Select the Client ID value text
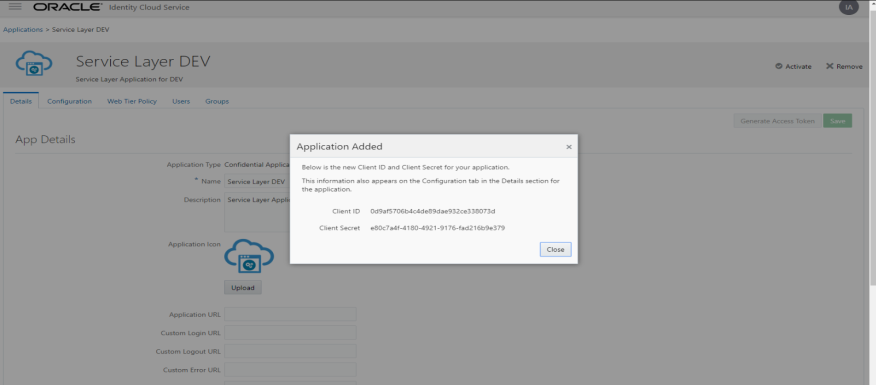The image size is (876, 385). point(433,211)
